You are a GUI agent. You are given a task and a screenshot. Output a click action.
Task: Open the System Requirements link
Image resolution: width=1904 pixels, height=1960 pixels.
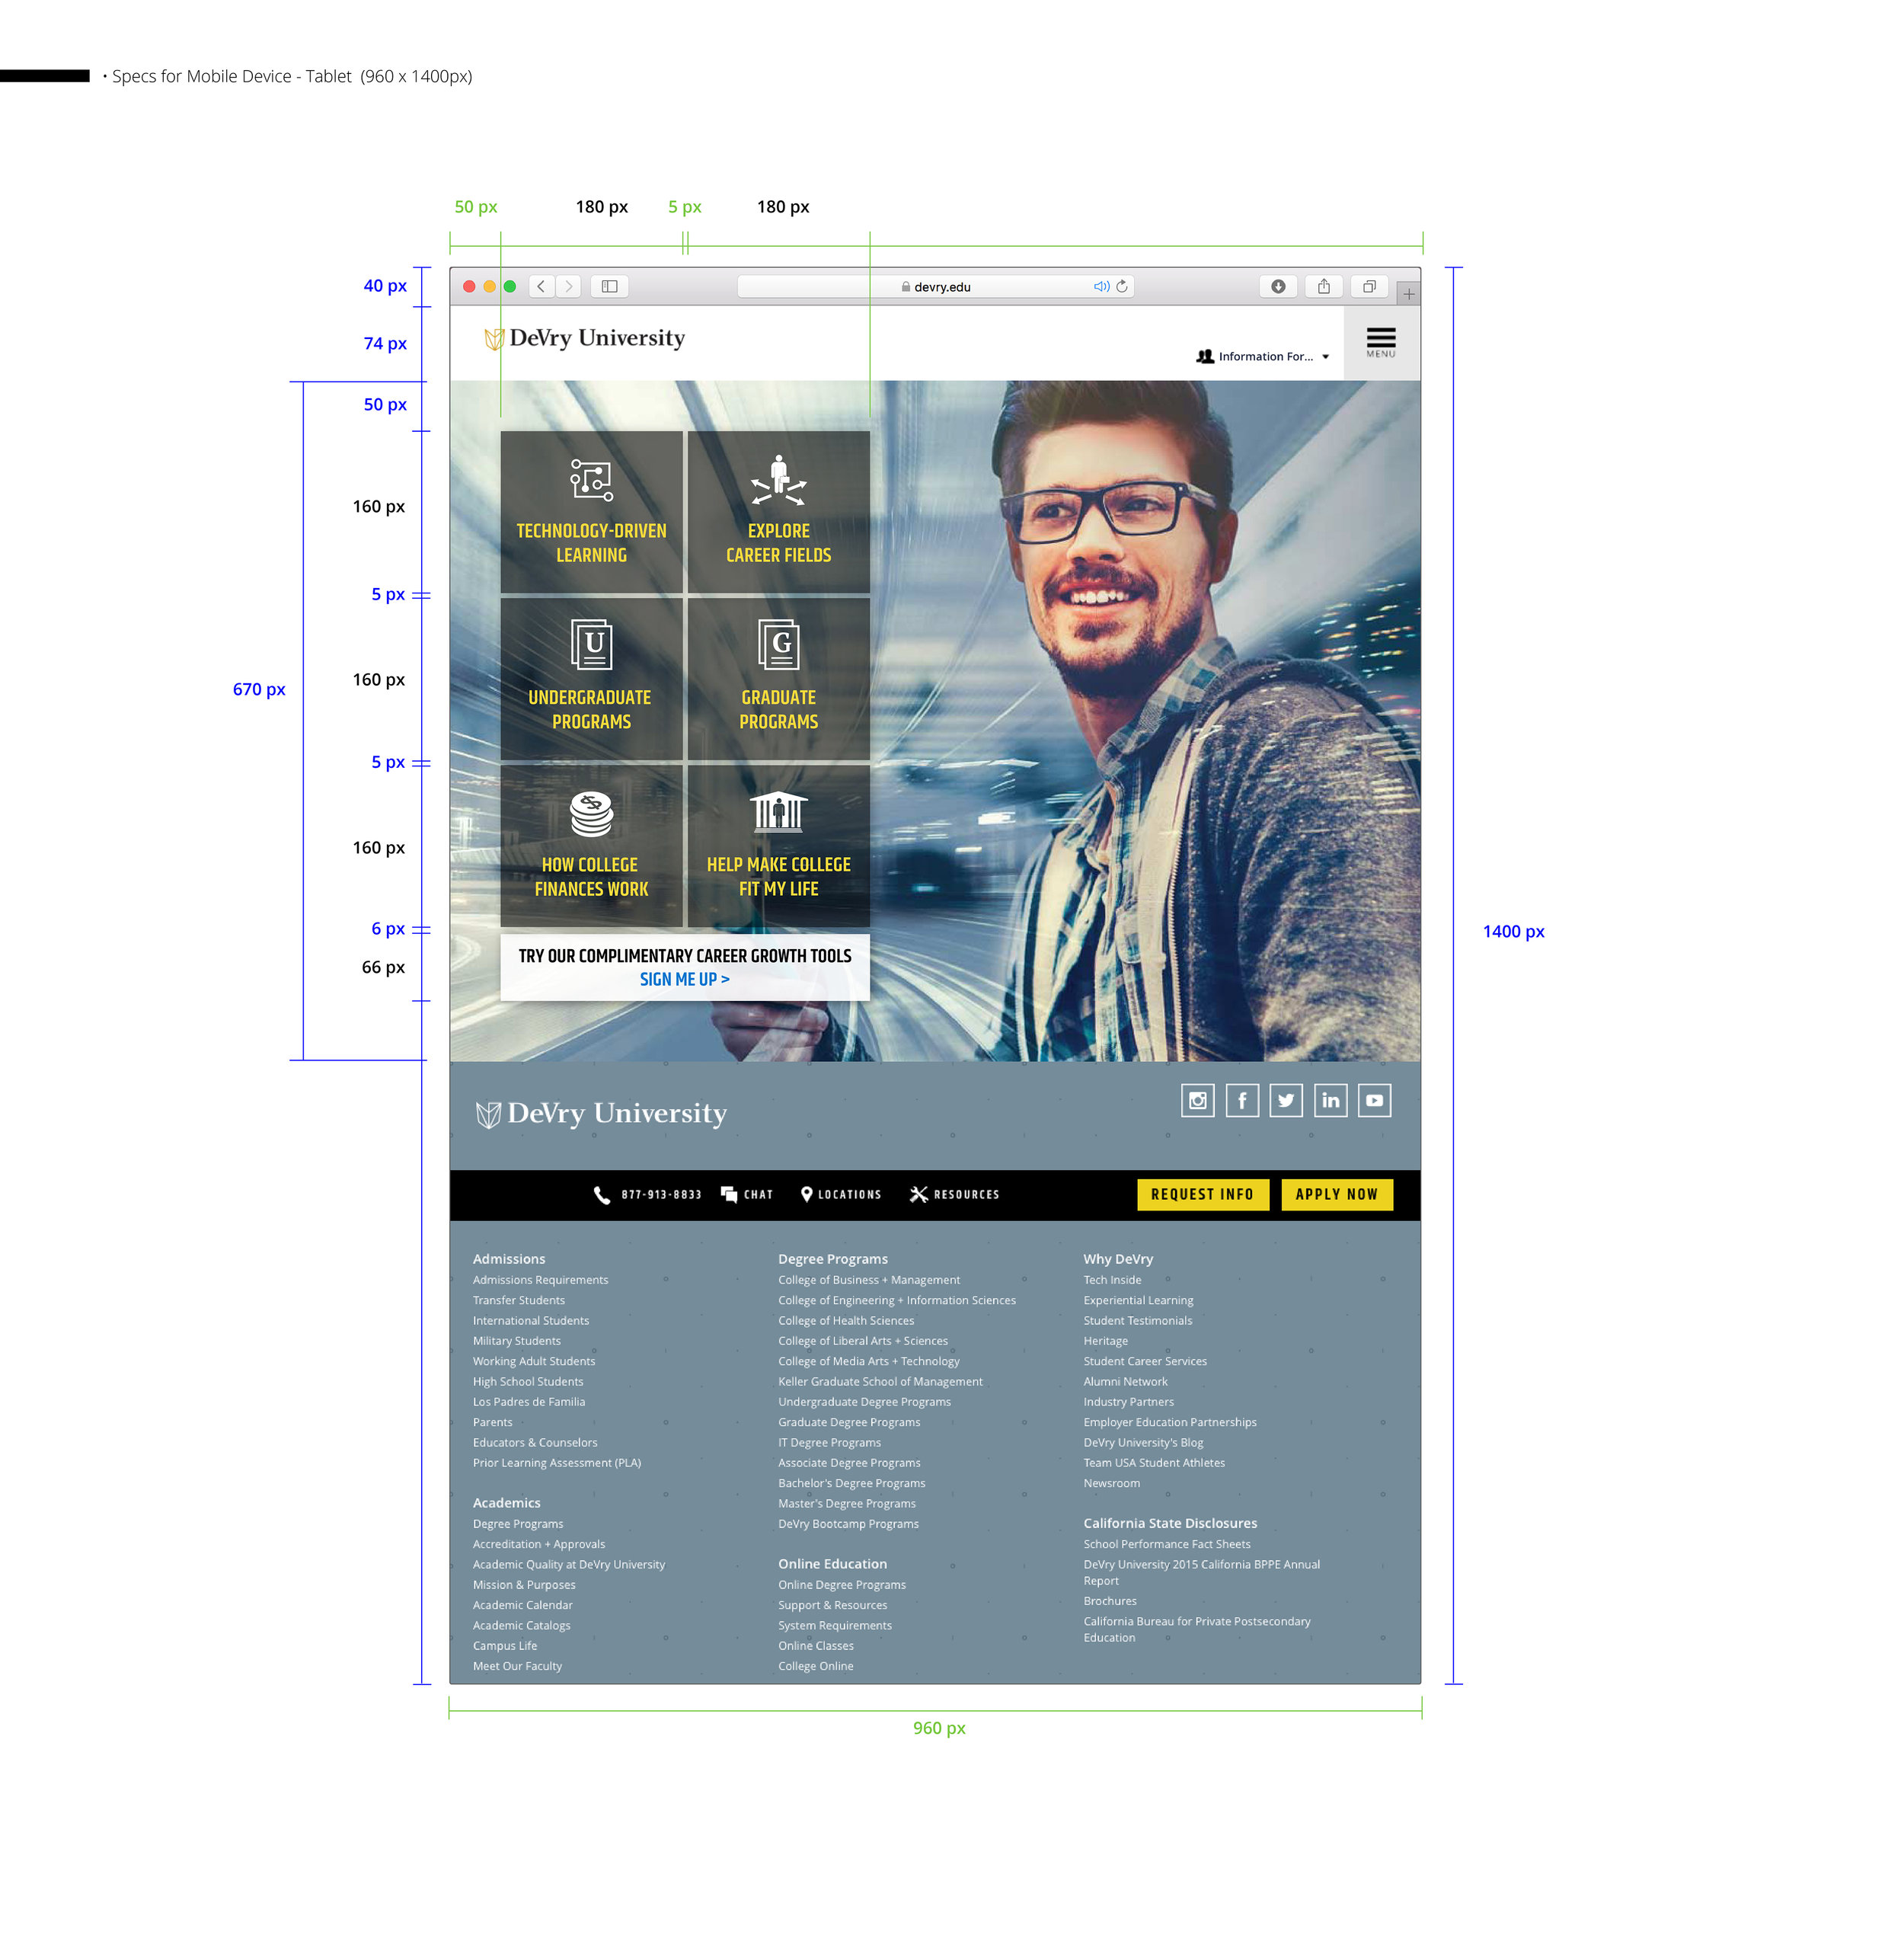tap(835, 1626)
